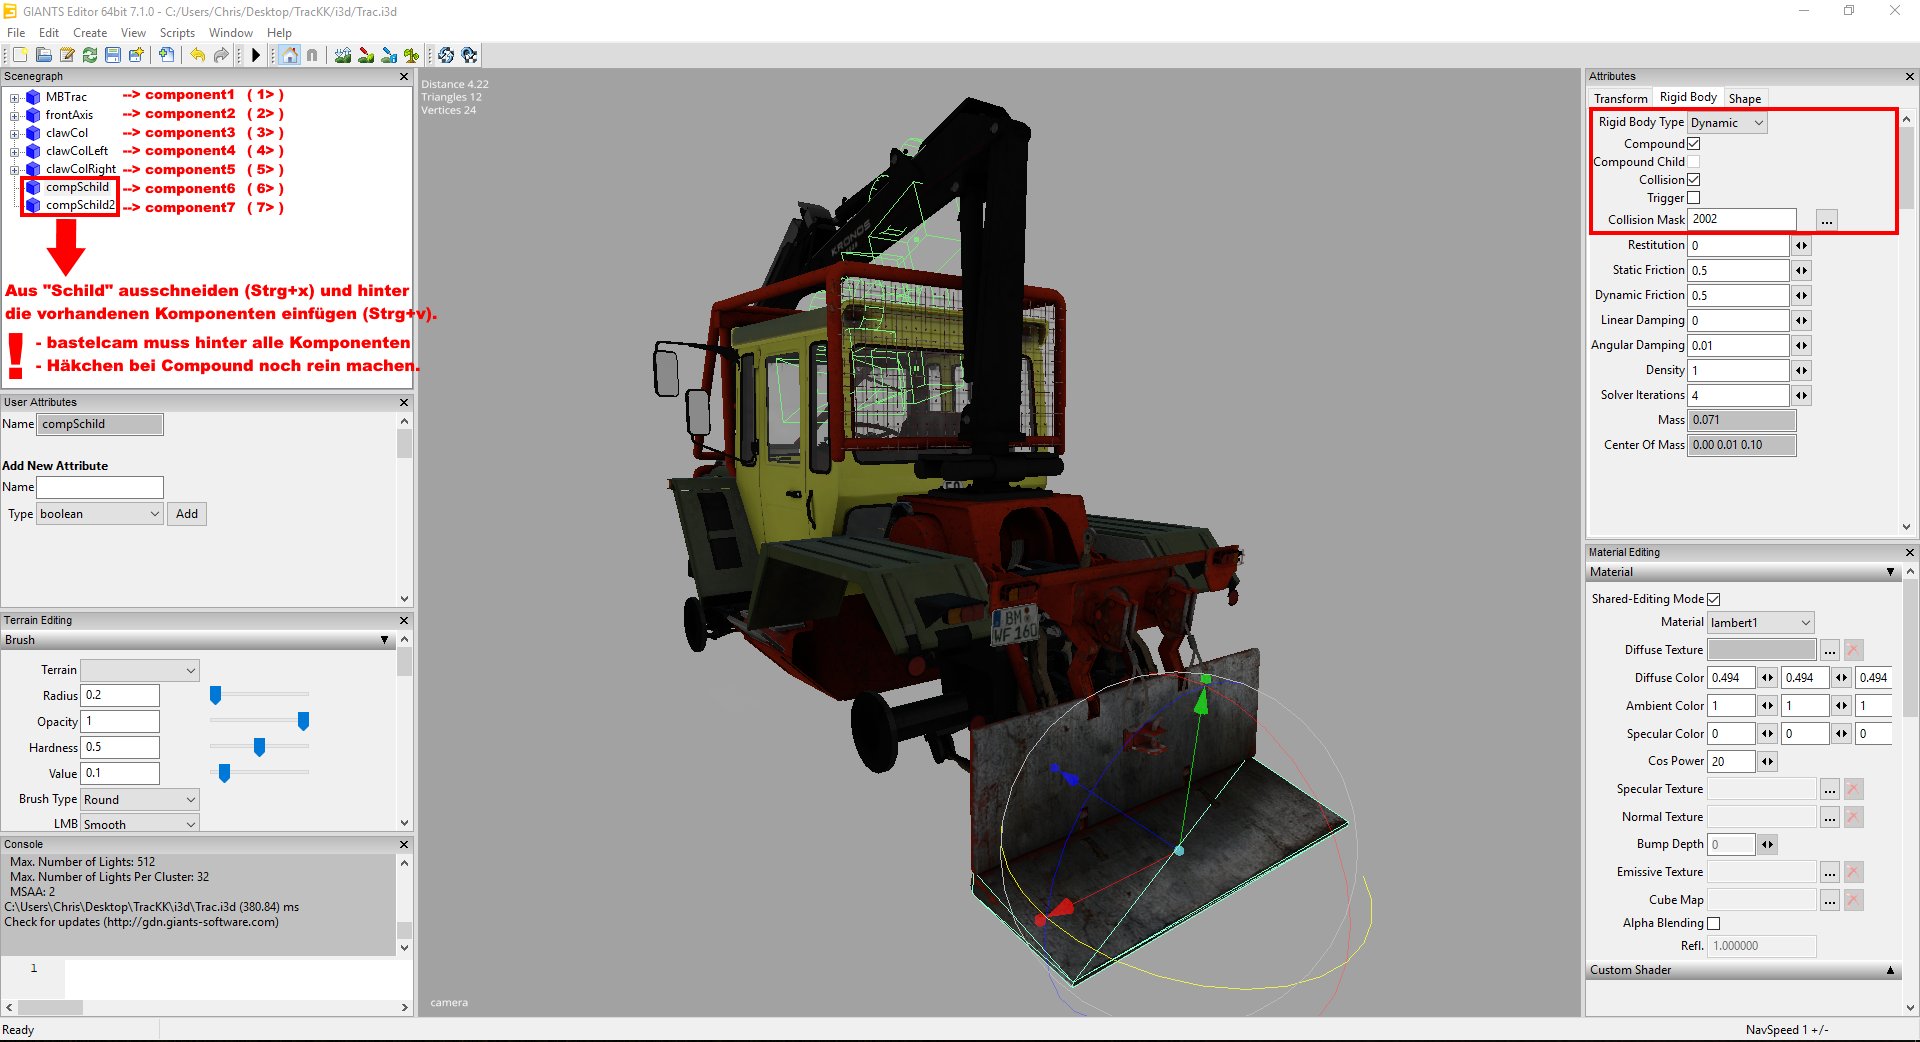Image resolution: width=1920 pixels, height=1042 pixels.
Task: Click the Save floppy disk icon
Action: coord(113,55)
